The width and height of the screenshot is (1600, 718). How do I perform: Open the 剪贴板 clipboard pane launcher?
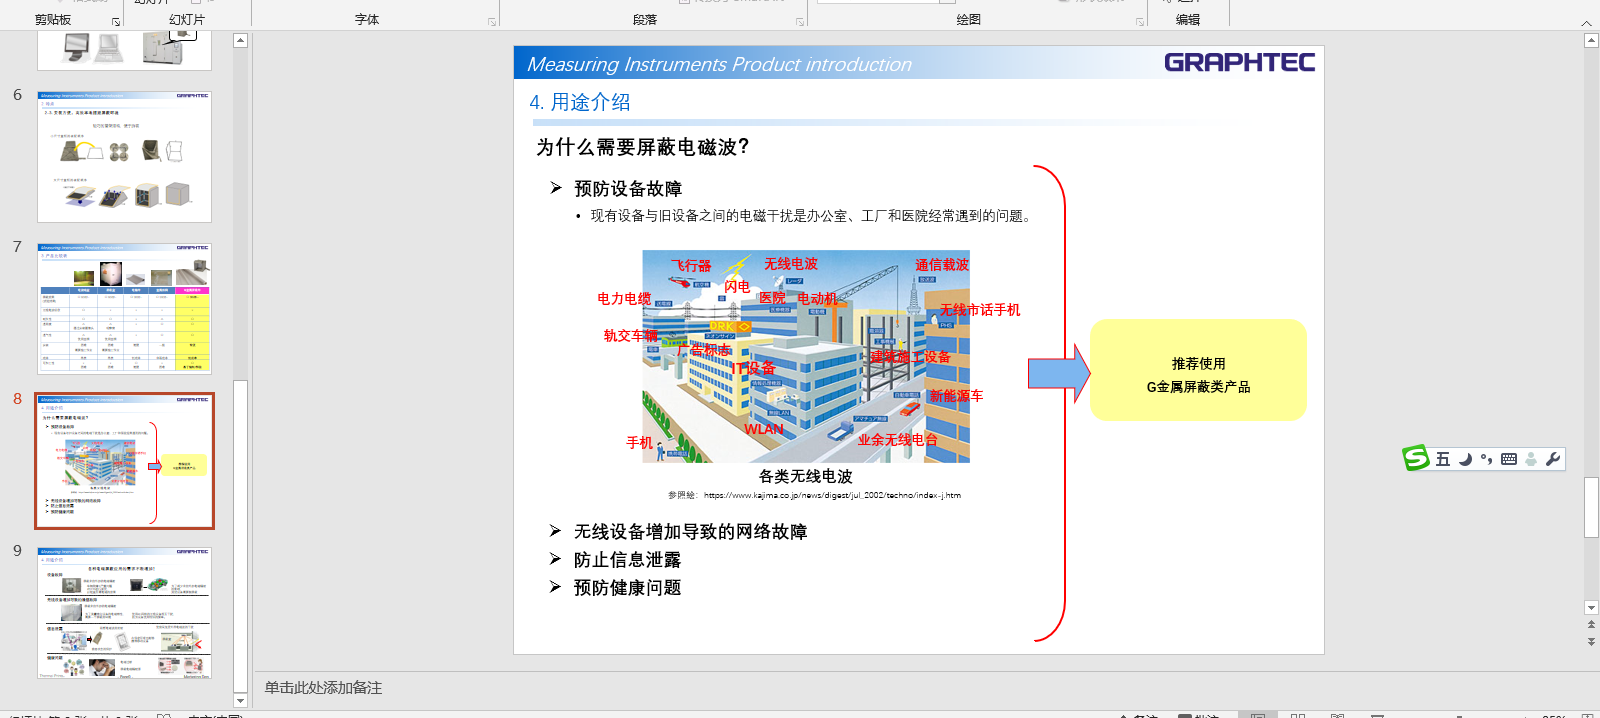coord(116,22)
